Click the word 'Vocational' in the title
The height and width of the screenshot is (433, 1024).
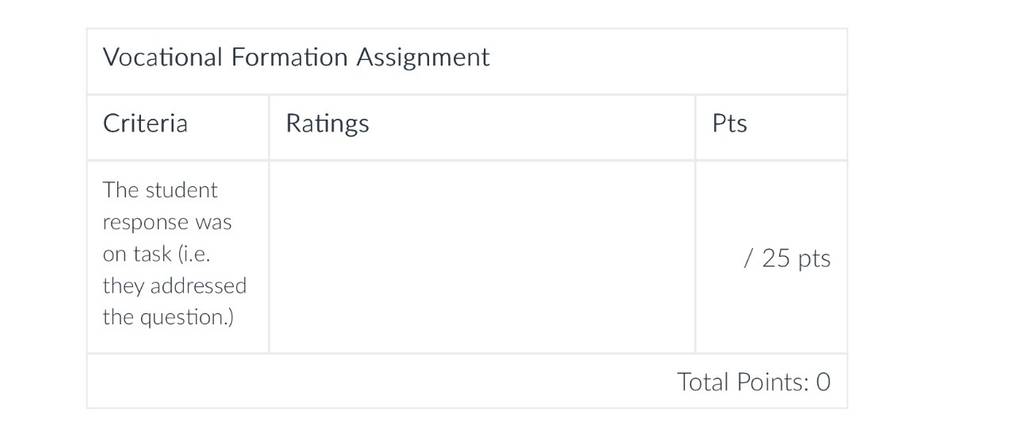(163, 57)
